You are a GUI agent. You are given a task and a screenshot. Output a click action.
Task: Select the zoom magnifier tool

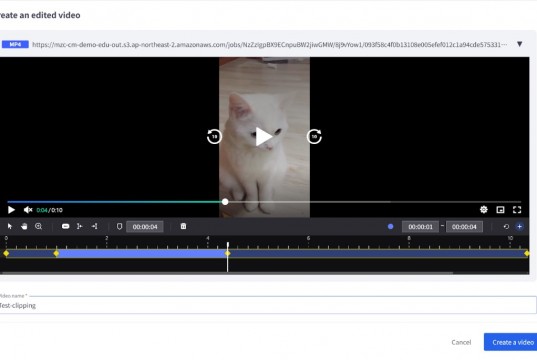click(38, 226)
